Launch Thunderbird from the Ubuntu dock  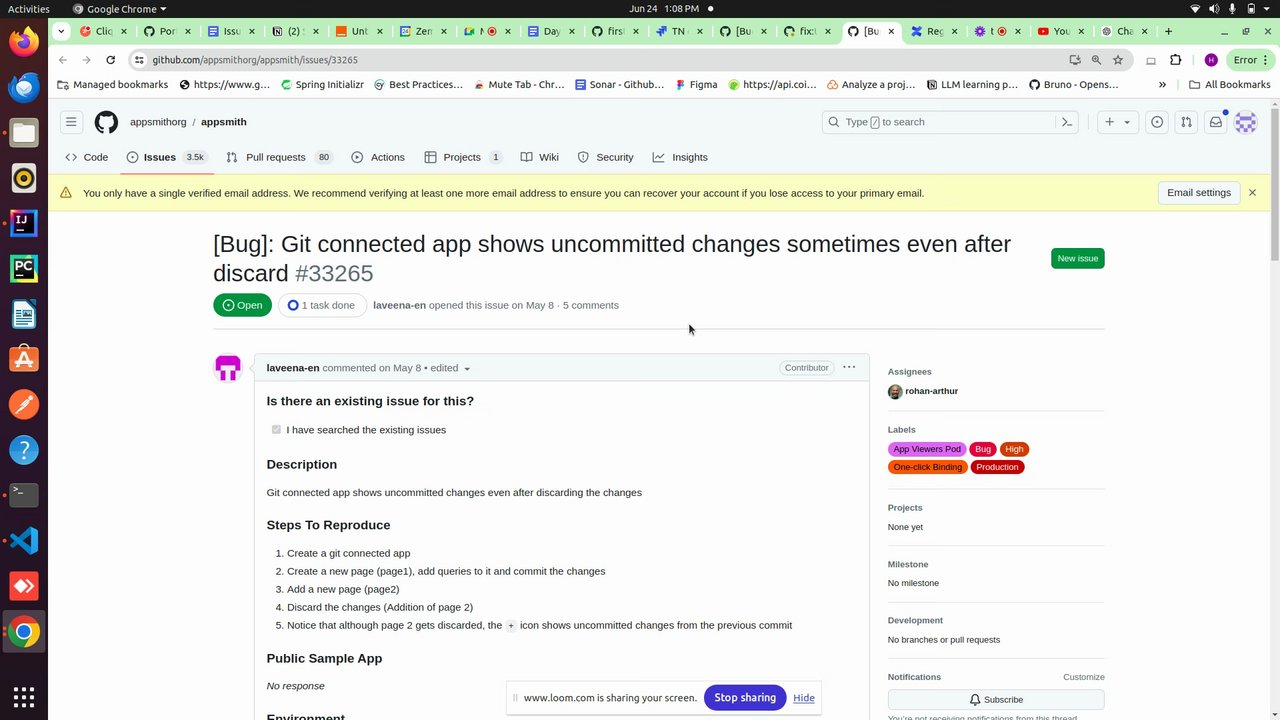(x=24, y=87)
